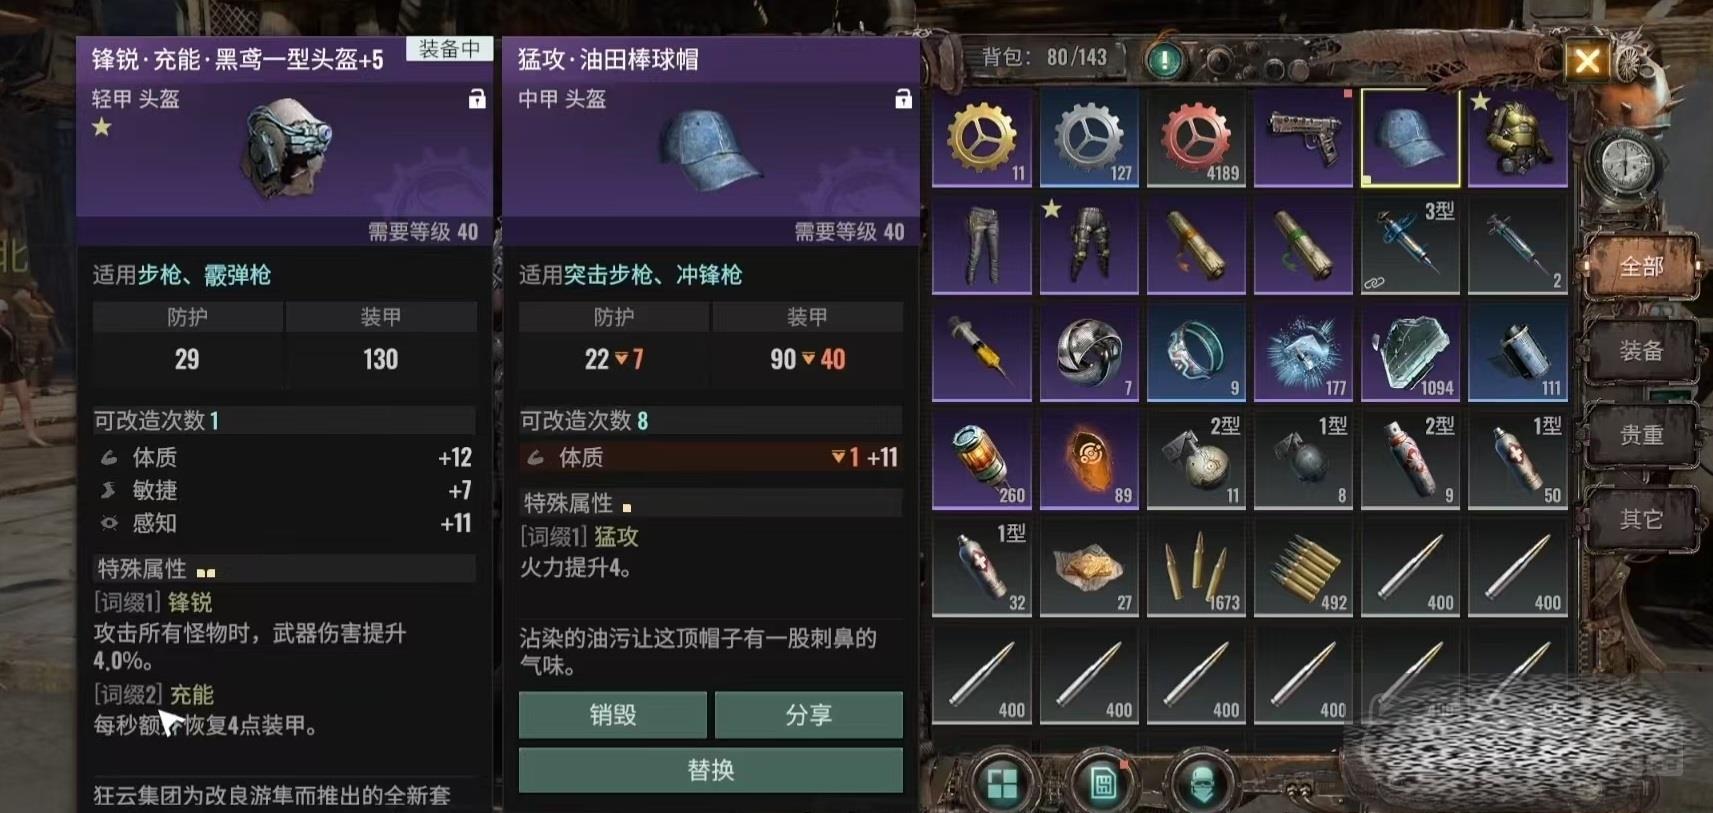Open the 贵重 category tab
The height and width of the screenshot is (813, 1713).
(1641, 435)
